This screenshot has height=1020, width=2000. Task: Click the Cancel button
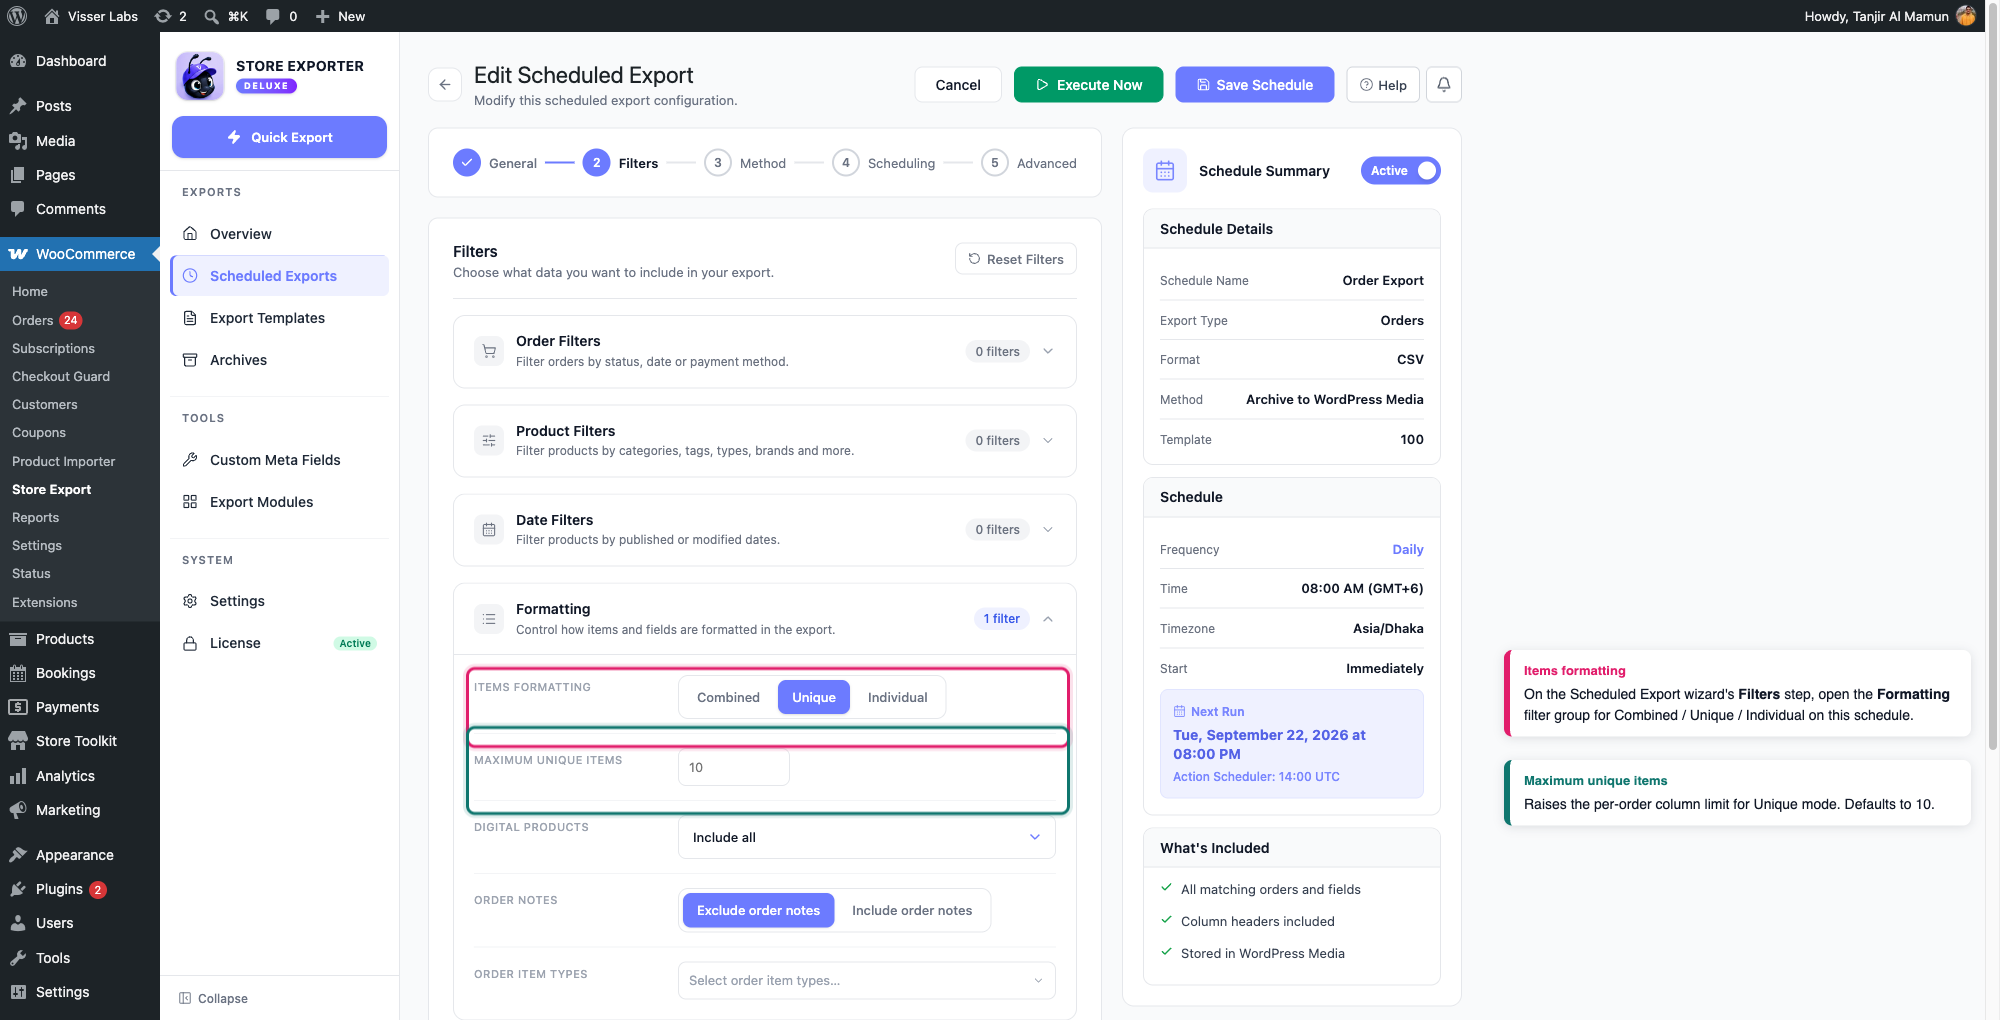(958, 85)
